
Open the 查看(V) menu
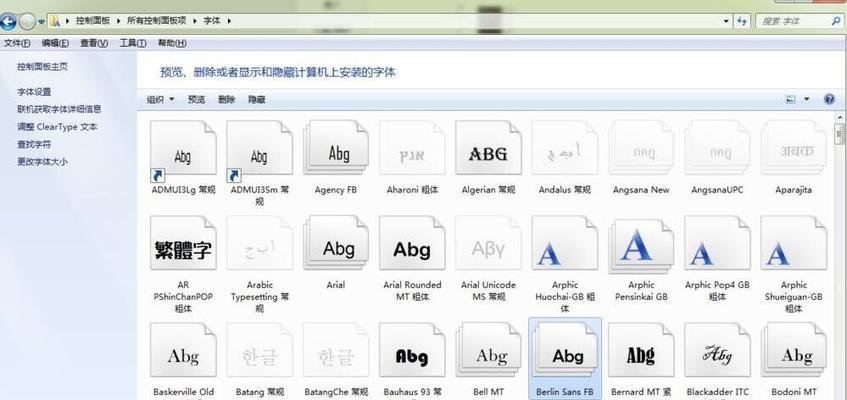[x=94, y=43]
